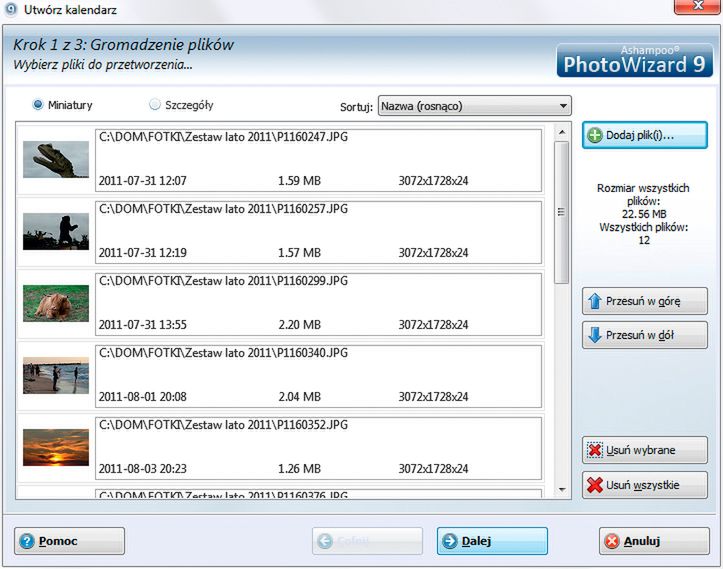Click file path ending in P1160299.JPG
The image size is (723, 569).
[x=223, y=281]
